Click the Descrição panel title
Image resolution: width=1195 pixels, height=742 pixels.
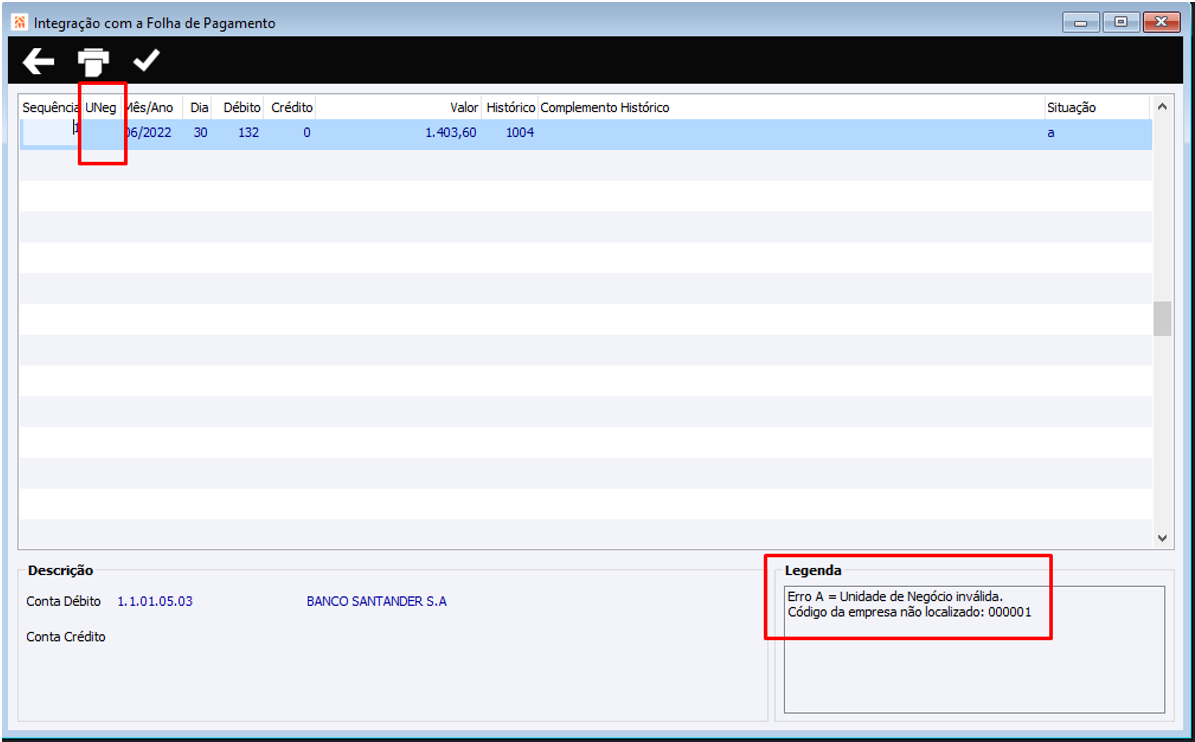[x=60, y=570]
